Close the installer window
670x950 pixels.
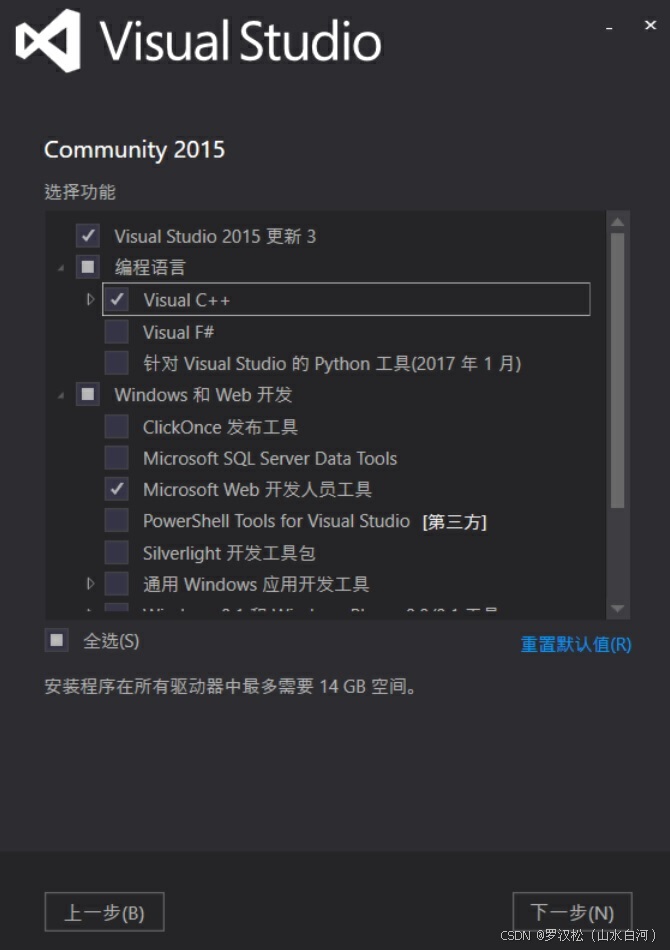point(650,25)
